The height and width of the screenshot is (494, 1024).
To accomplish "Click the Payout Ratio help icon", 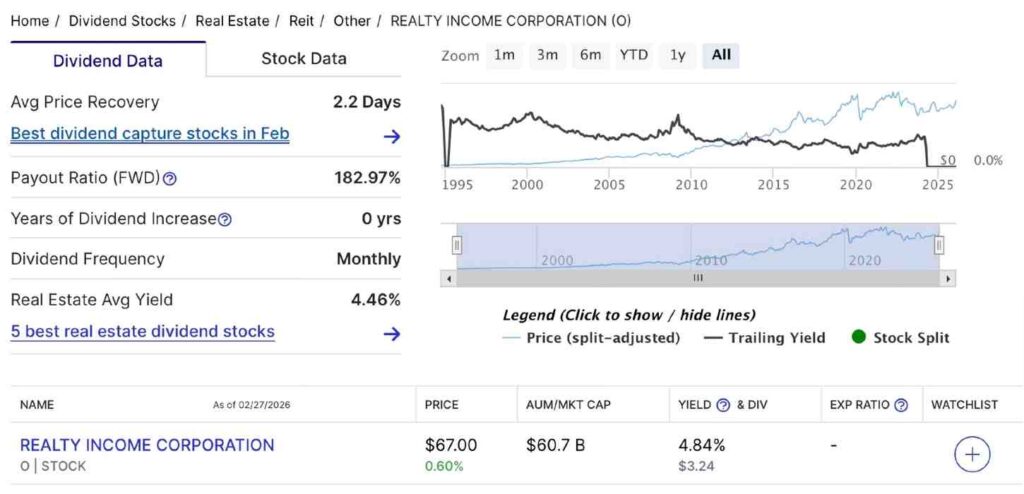I will click(170, 179).
